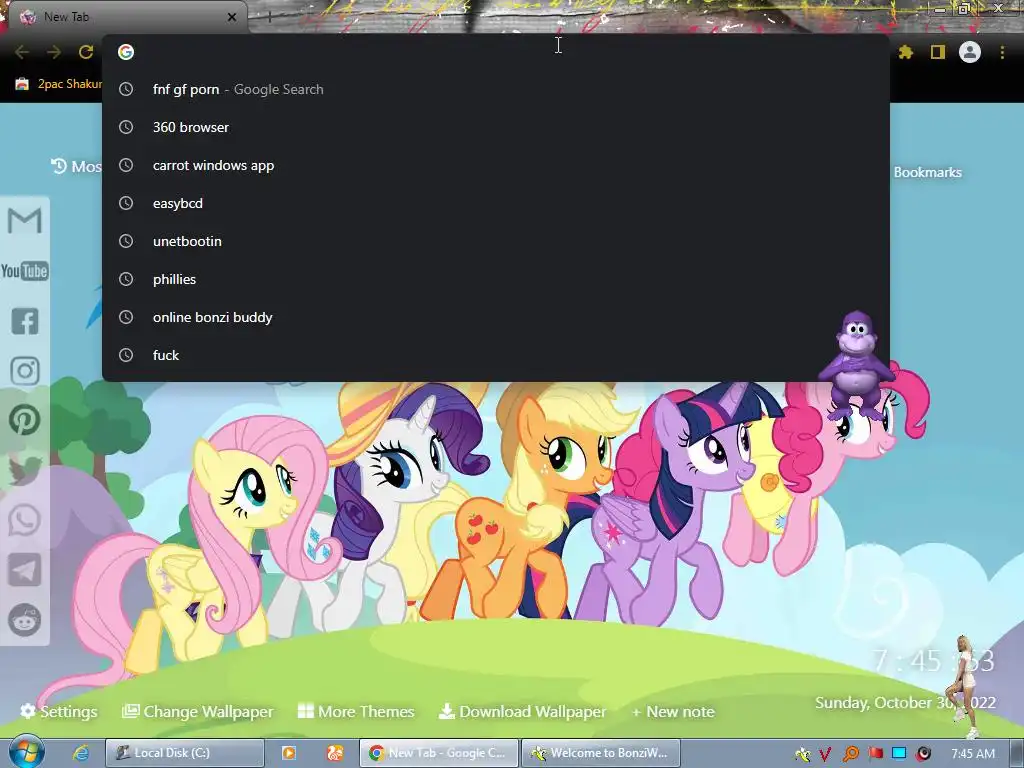Image resolution: width=1024 pixels, height=768 pixels.
Task: Choose the 'phillies' search suggestion
Action: pos(496,279)
